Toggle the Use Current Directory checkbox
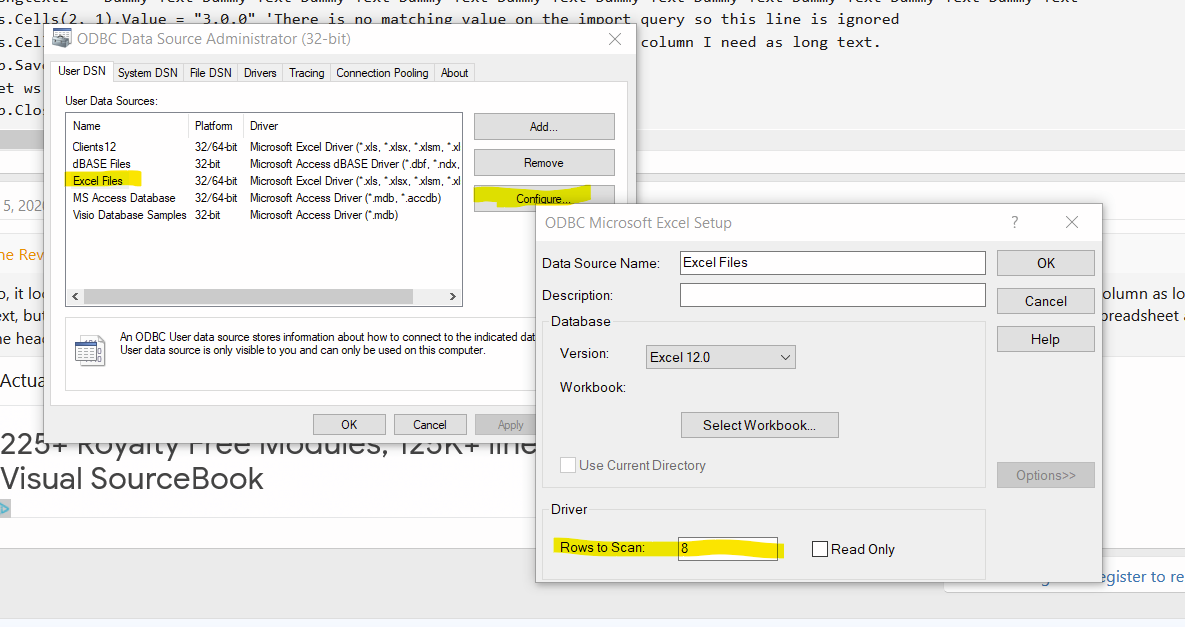The image size is (1185, 627). coord(568,465)
